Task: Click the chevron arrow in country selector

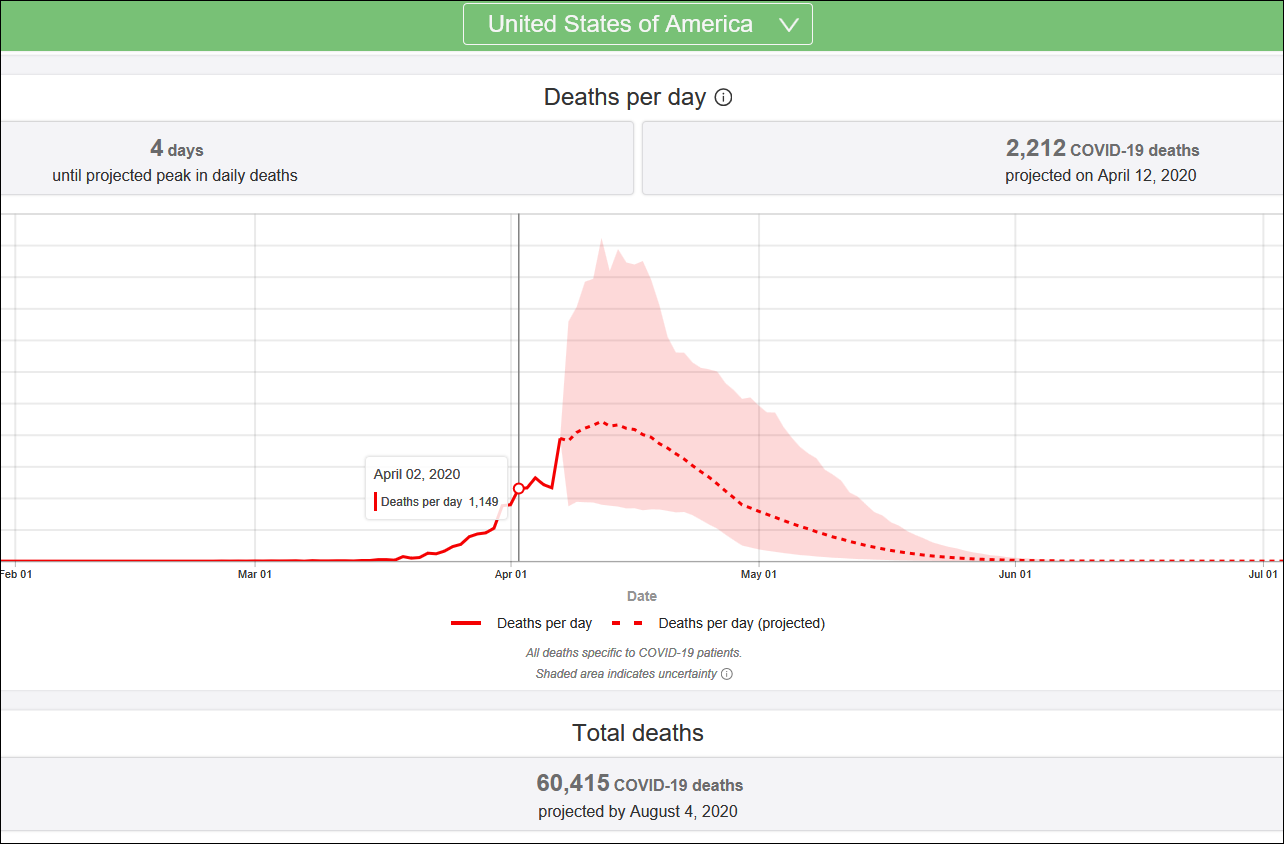Action: coord(788,25)
